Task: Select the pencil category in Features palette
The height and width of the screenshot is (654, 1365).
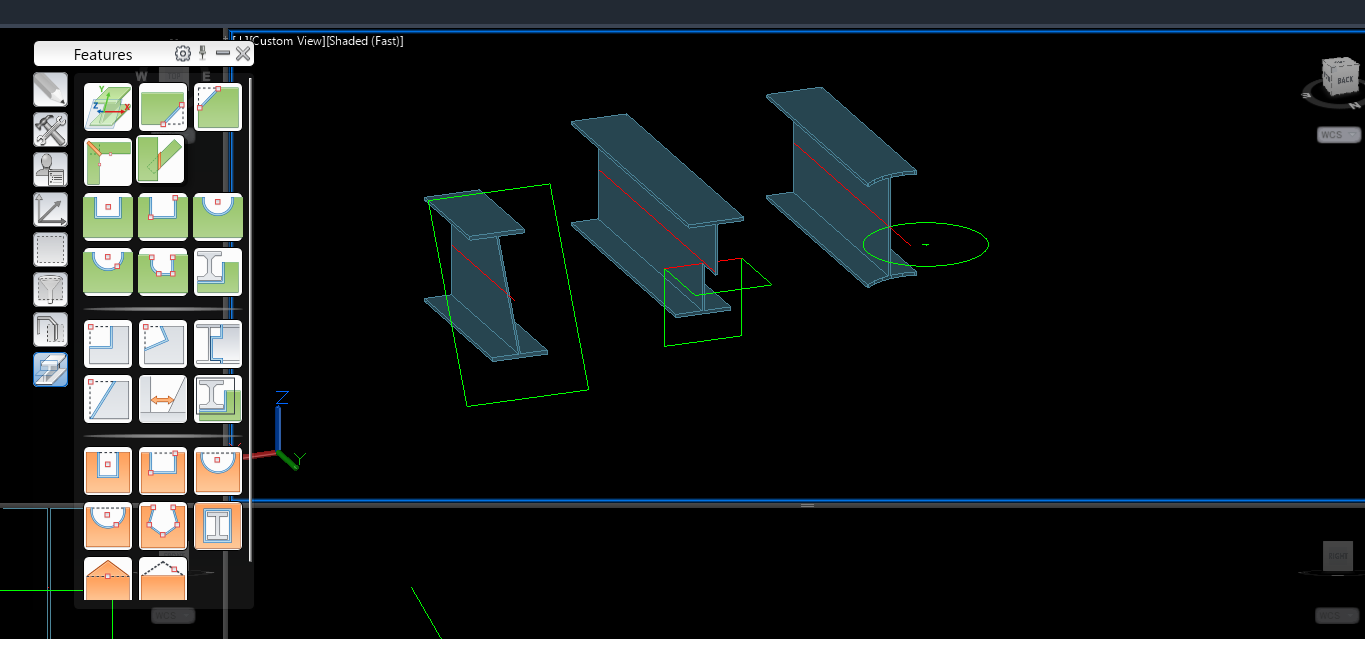Action: click(x=50, y=89)
